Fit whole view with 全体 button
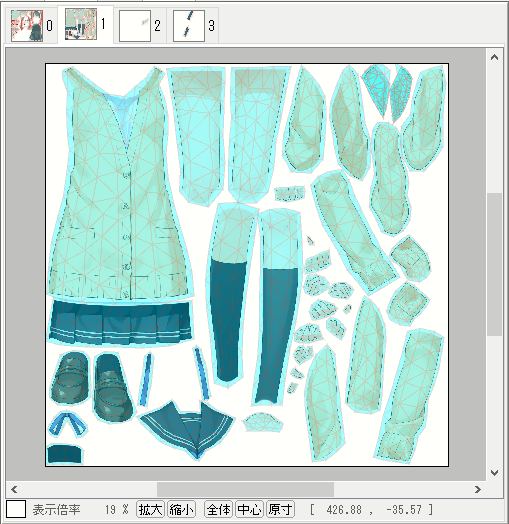 point(219,509)
